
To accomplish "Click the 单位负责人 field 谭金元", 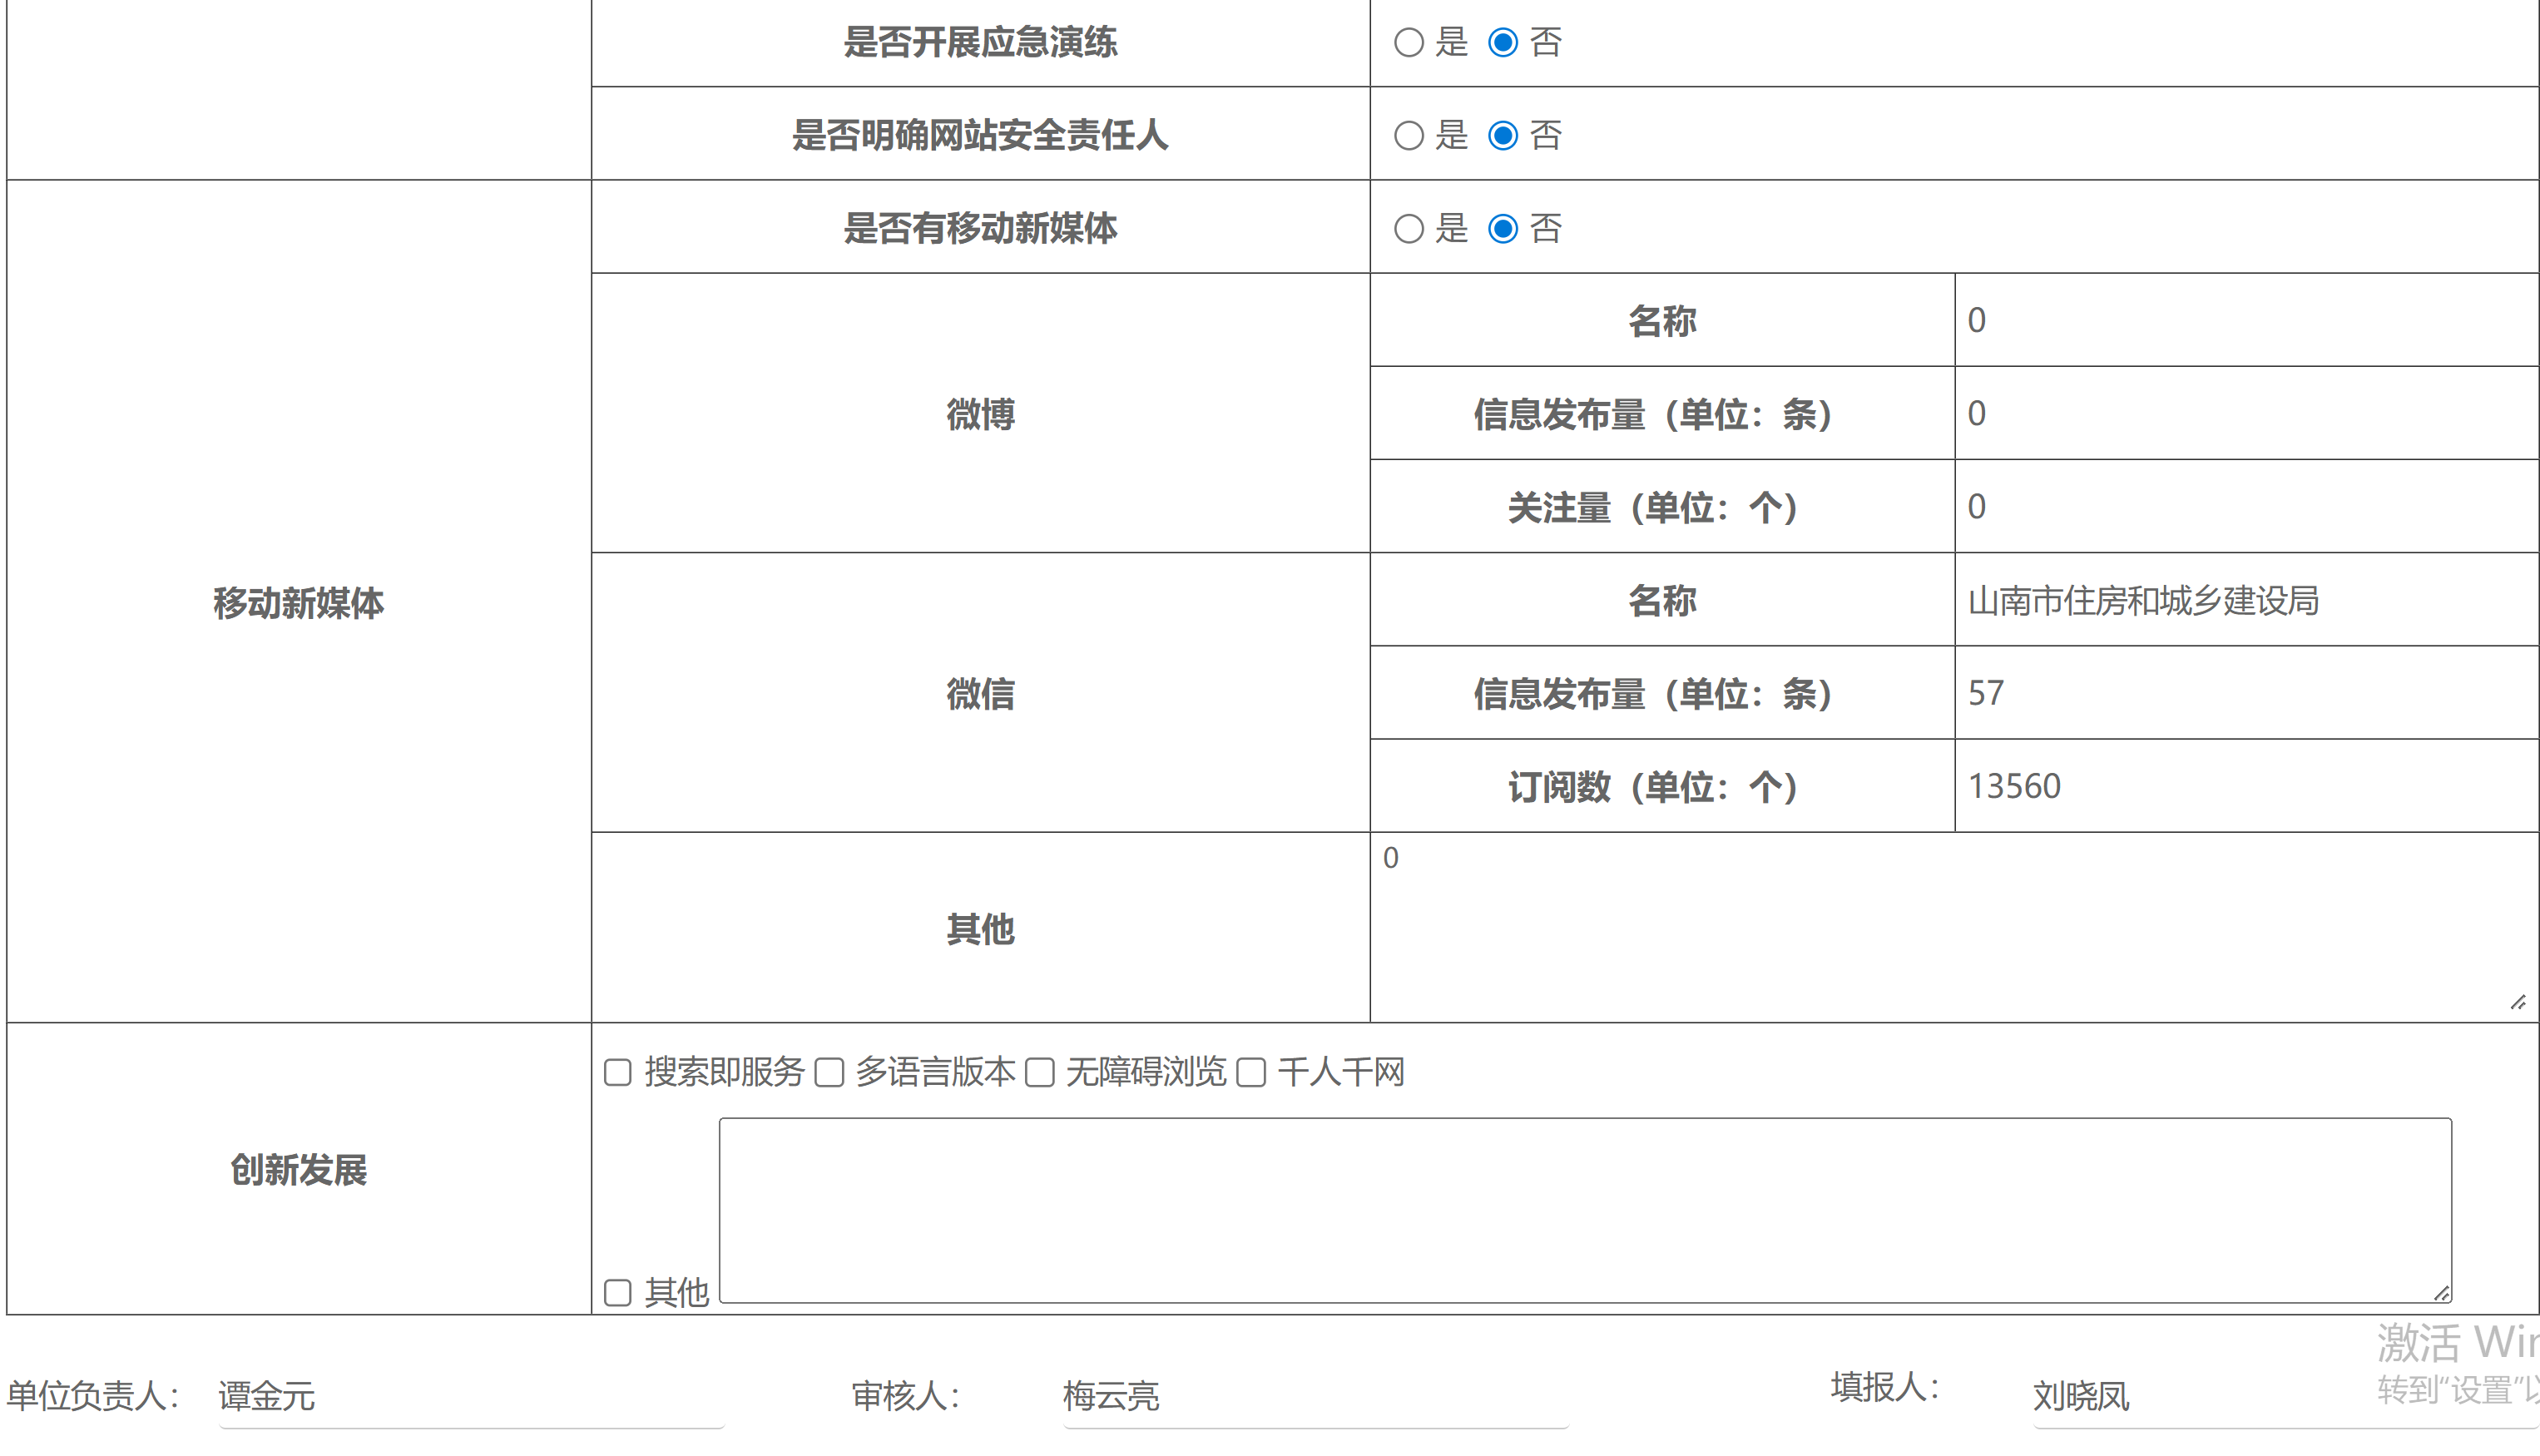I will [x=470, y=1396].
